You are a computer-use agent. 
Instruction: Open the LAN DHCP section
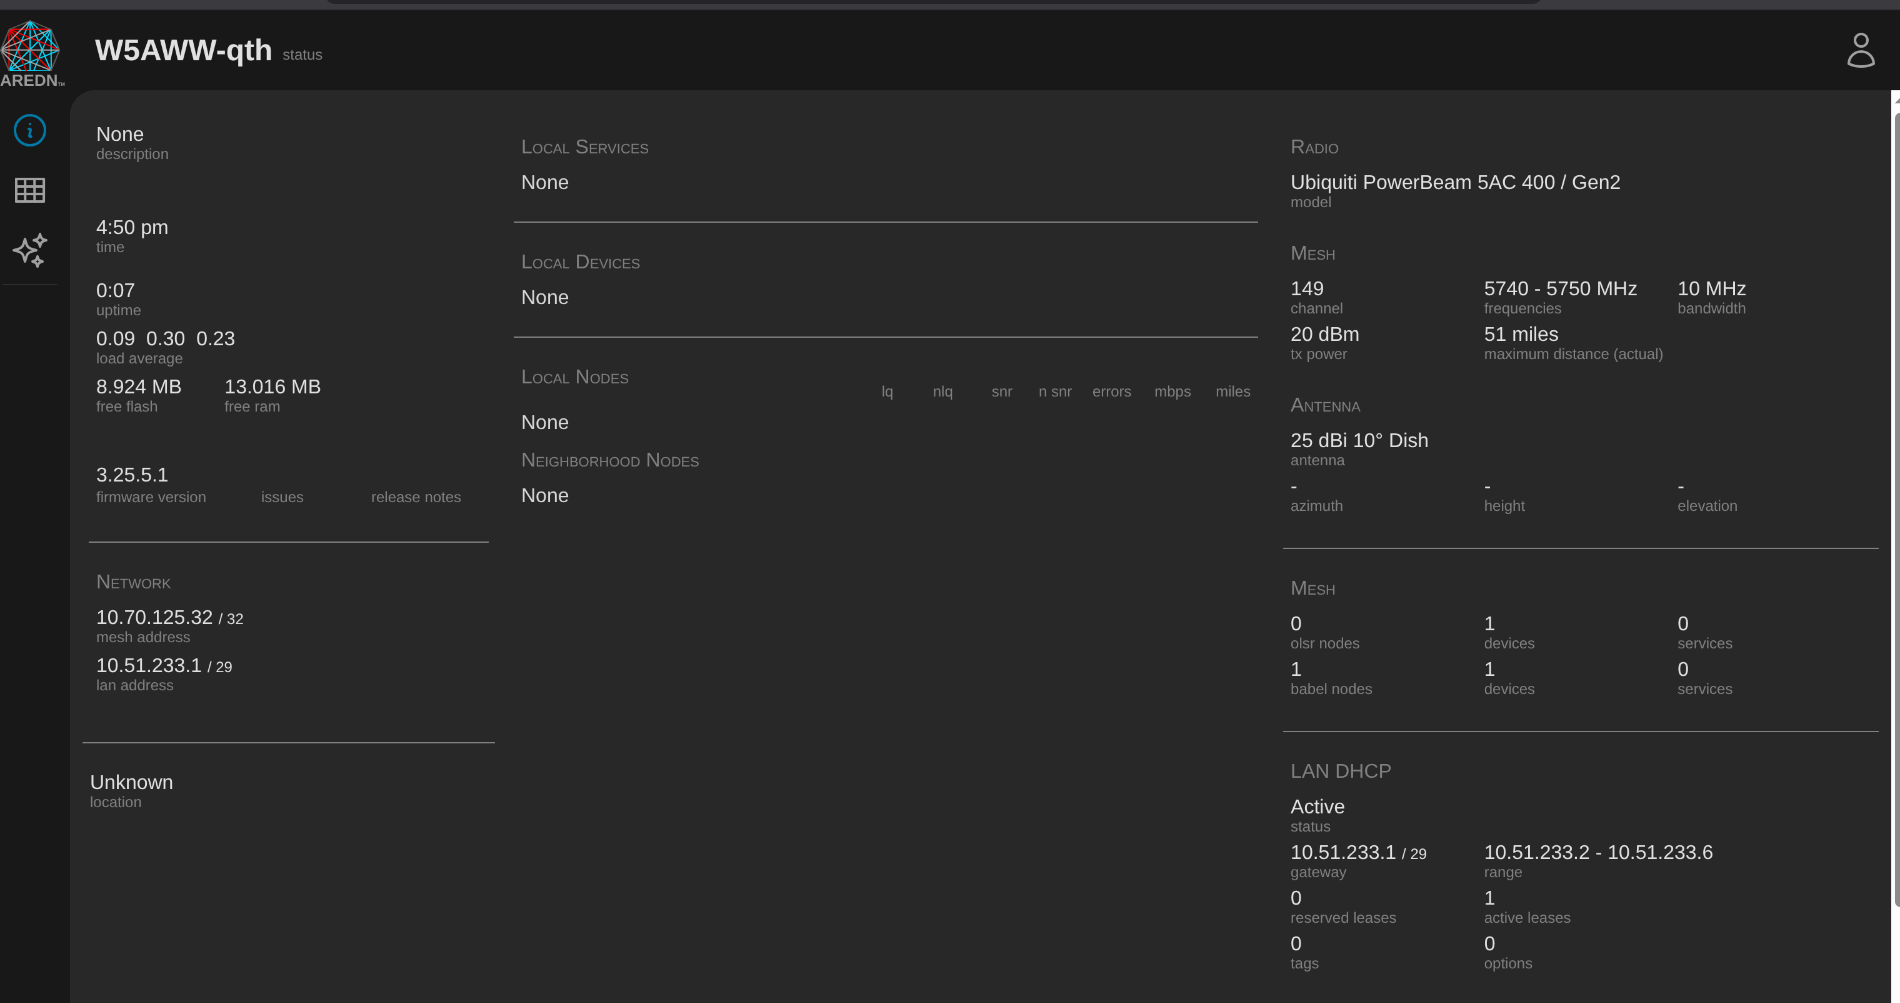pos(1340,771)
